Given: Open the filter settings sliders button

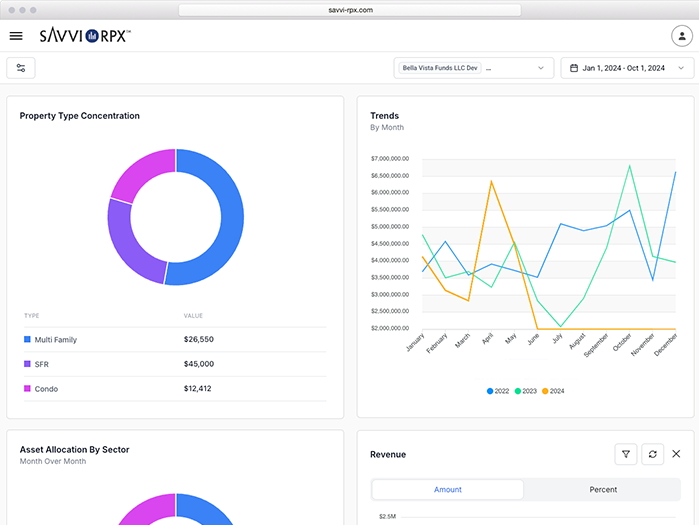Looking at the screenshot, I should point(21,68).
